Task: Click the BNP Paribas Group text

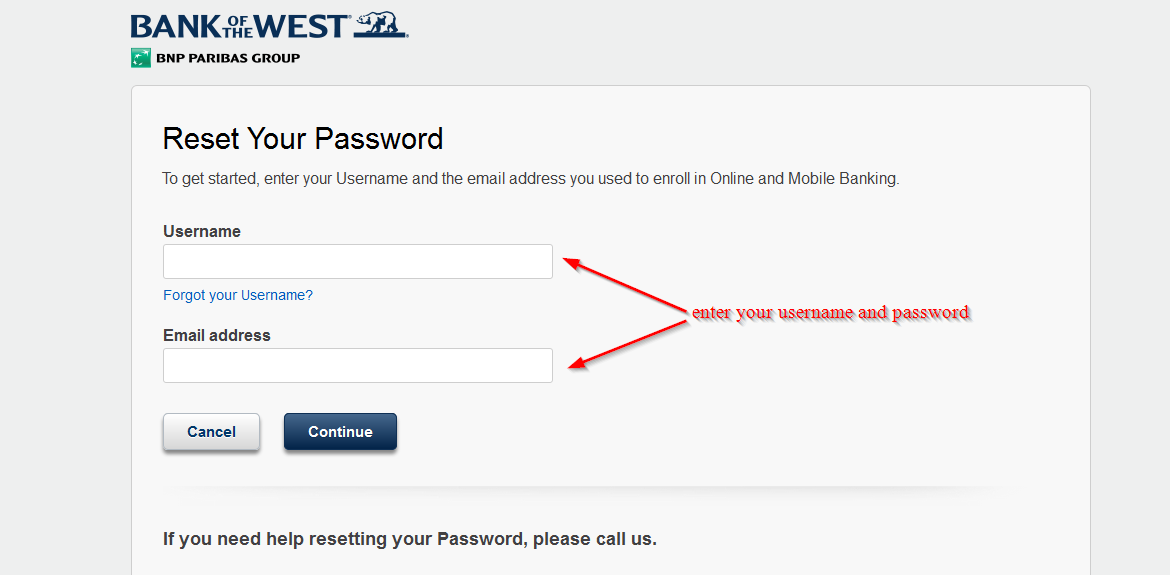Action: (x=228, y=58)
